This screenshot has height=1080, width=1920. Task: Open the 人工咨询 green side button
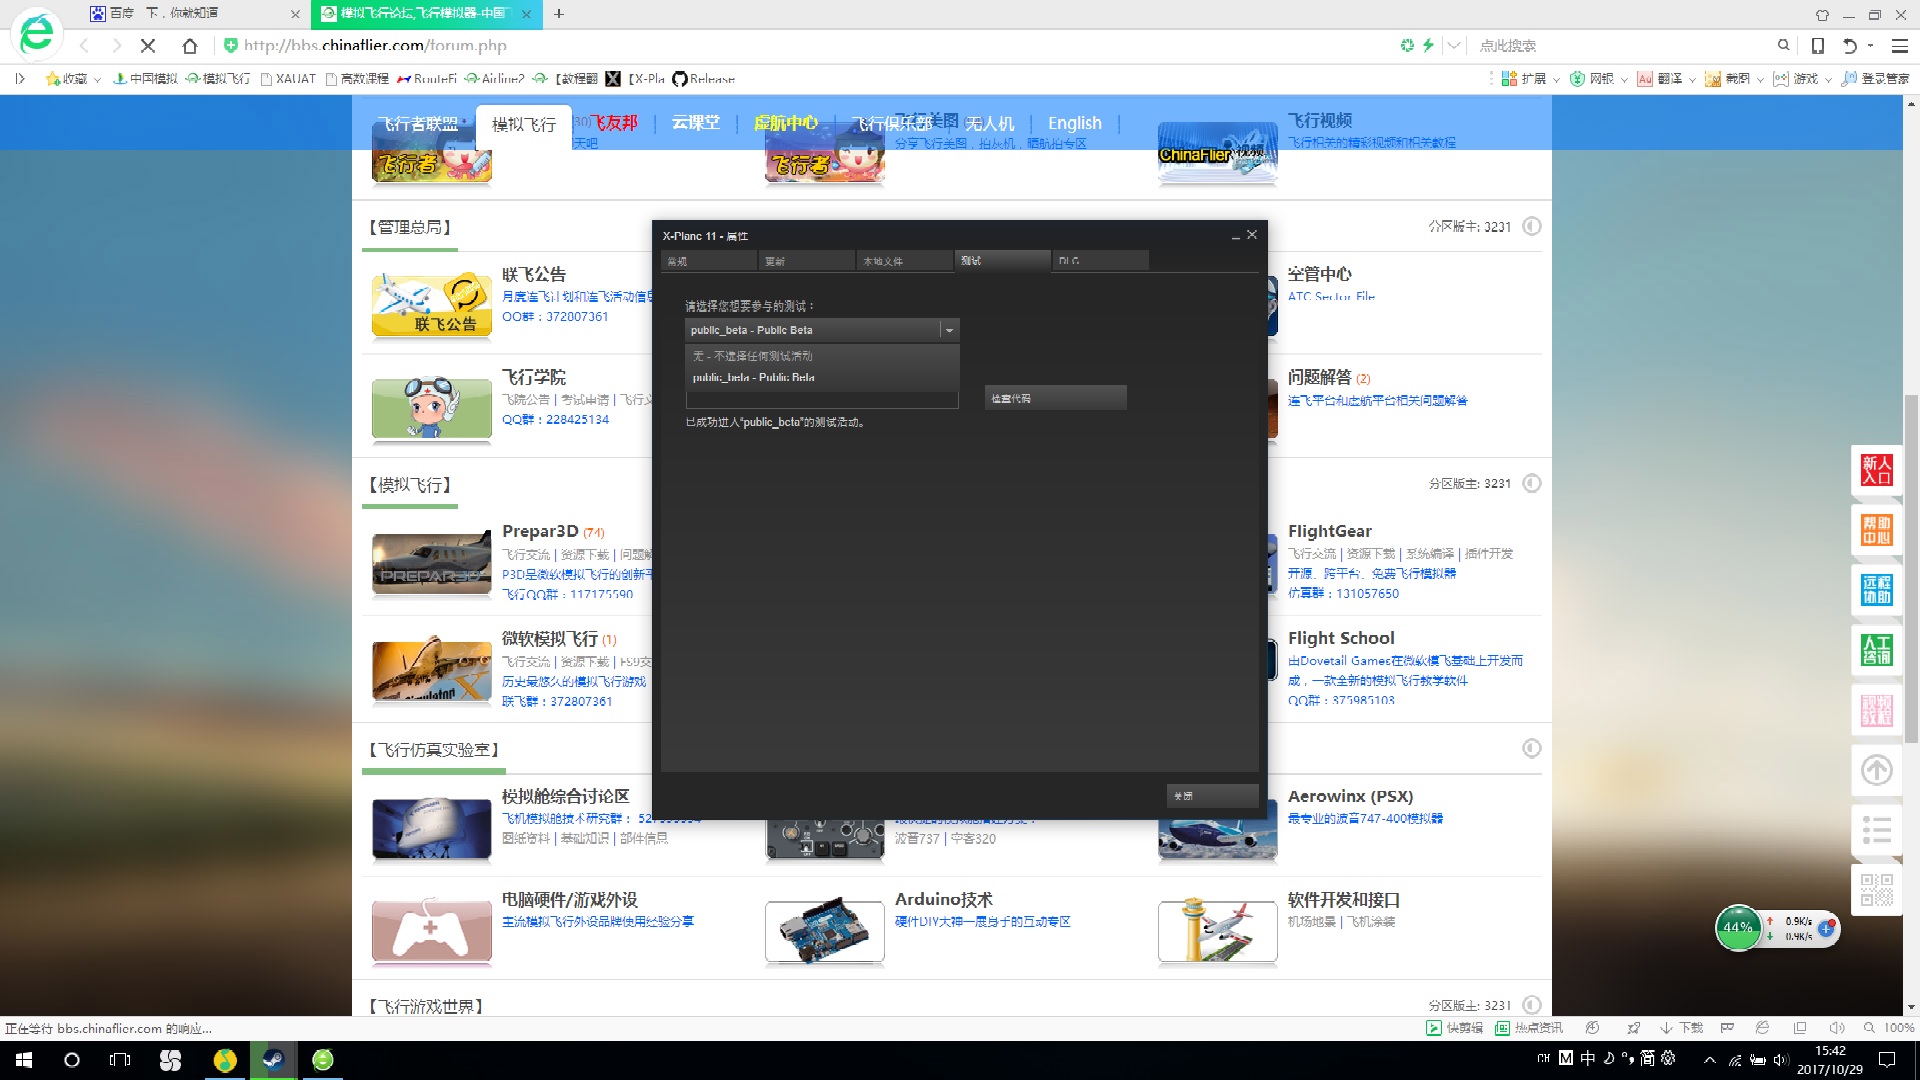(1876, 650)
